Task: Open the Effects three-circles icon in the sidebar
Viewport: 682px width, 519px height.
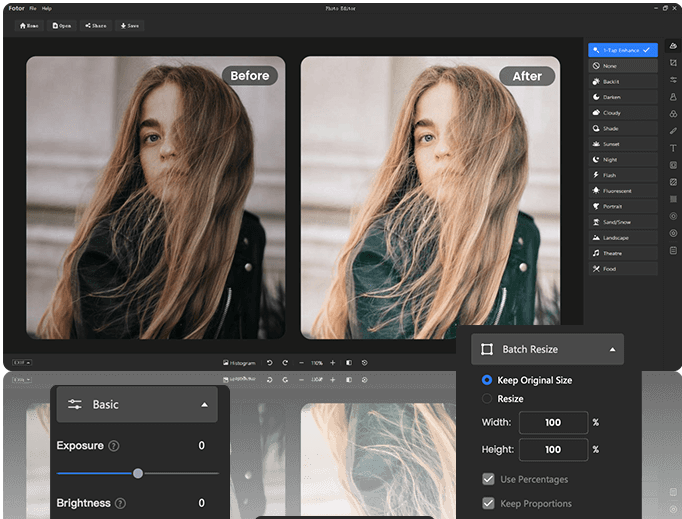Action: [673, 114]
